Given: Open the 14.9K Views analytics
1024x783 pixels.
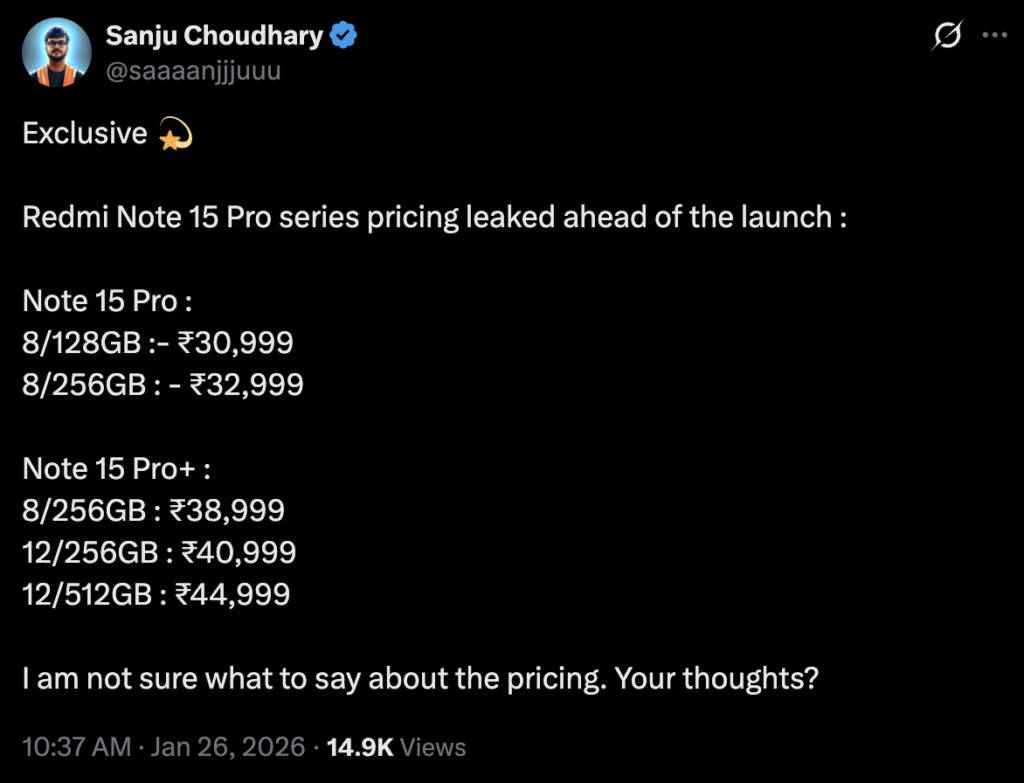Looking at the screenshot, I should click(x=396, y=747).
